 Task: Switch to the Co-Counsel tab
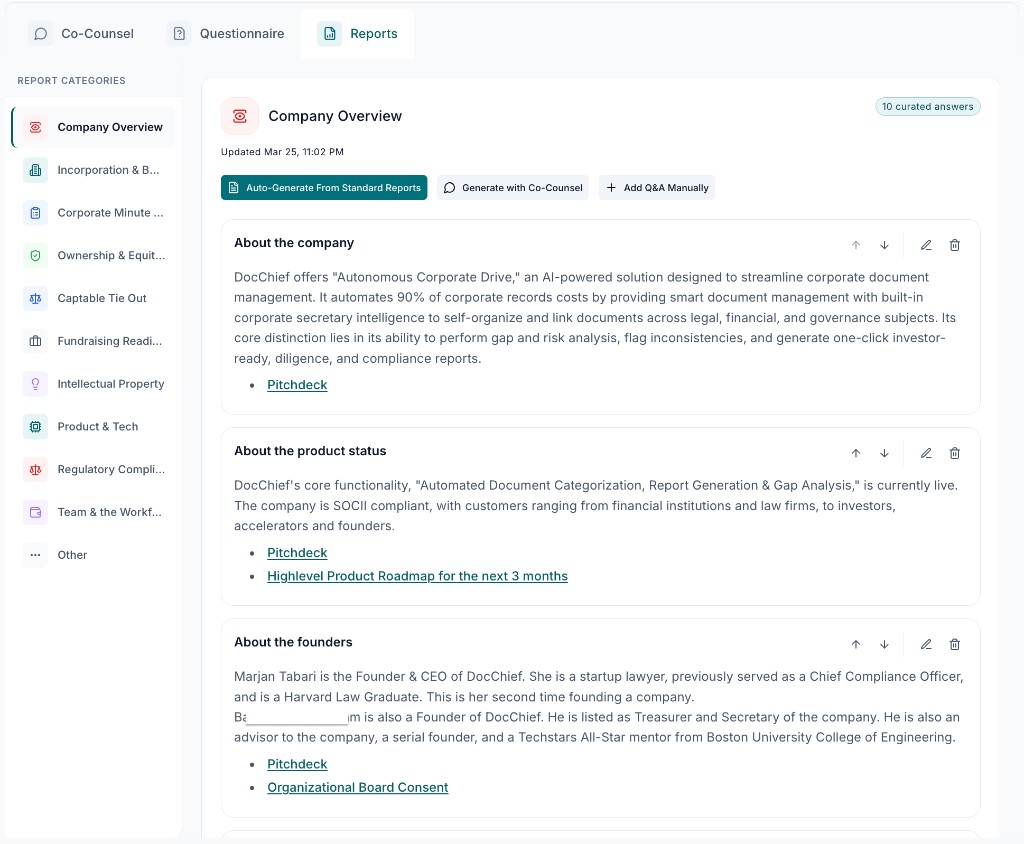tap(81, 33)
